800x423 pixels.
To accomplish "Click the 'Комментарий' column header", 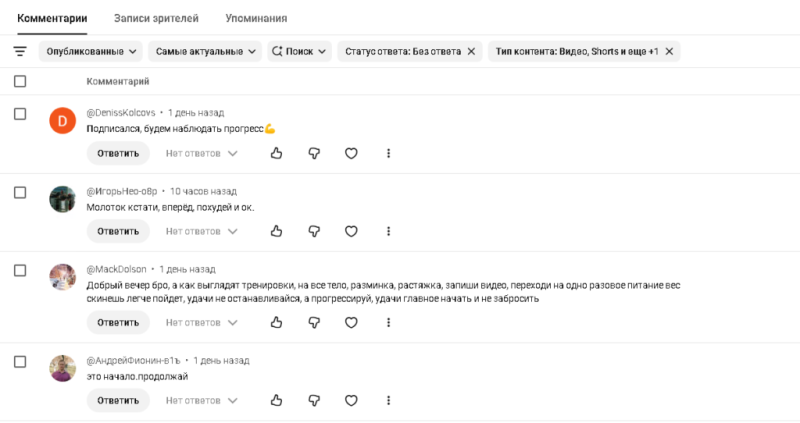I will (118, 81).
